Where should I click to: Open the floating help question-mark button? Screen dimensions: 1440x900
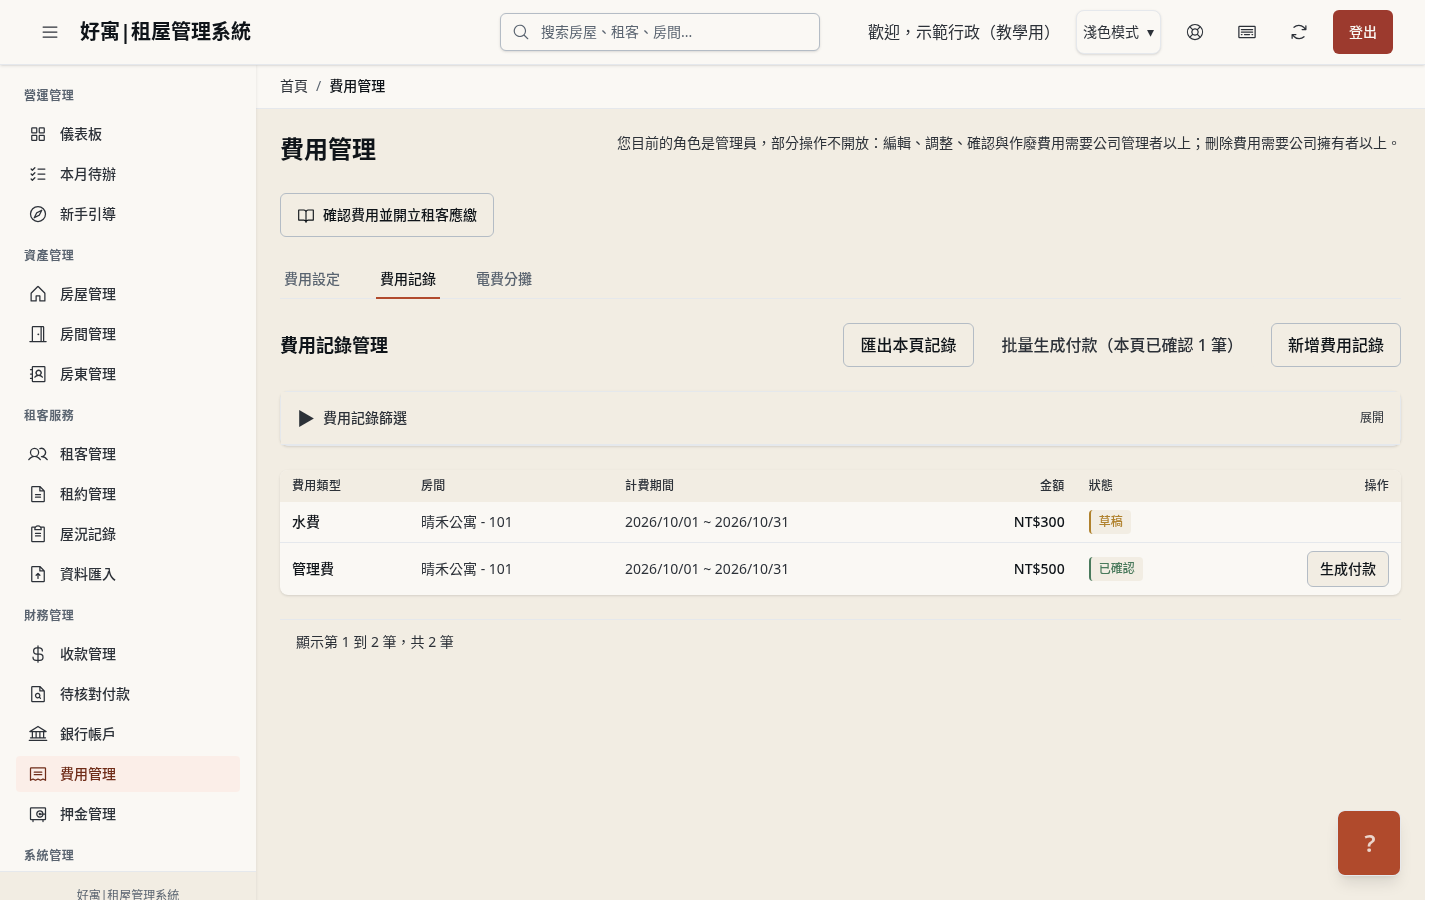tap(1369, 843)
